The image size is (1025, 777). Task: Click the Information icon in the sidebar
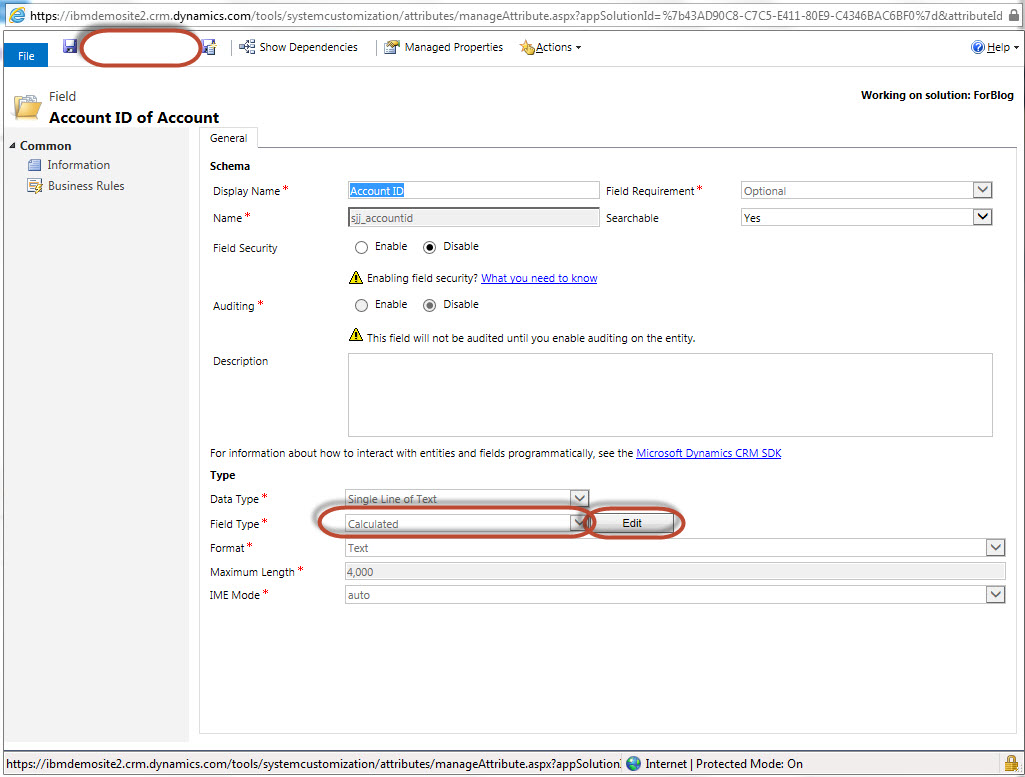35,165
